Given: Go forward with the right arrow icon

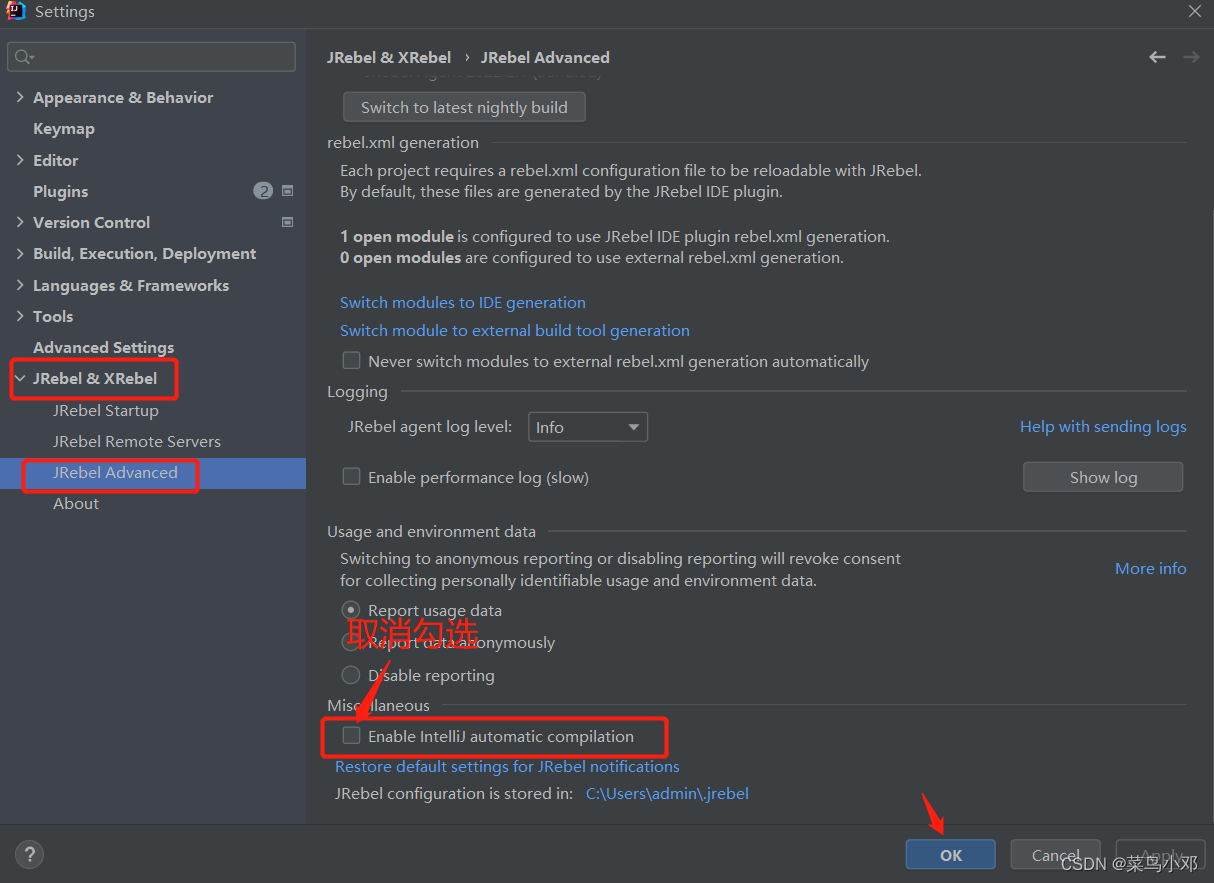Looking at the screenshot, I should coord(1191,57).
